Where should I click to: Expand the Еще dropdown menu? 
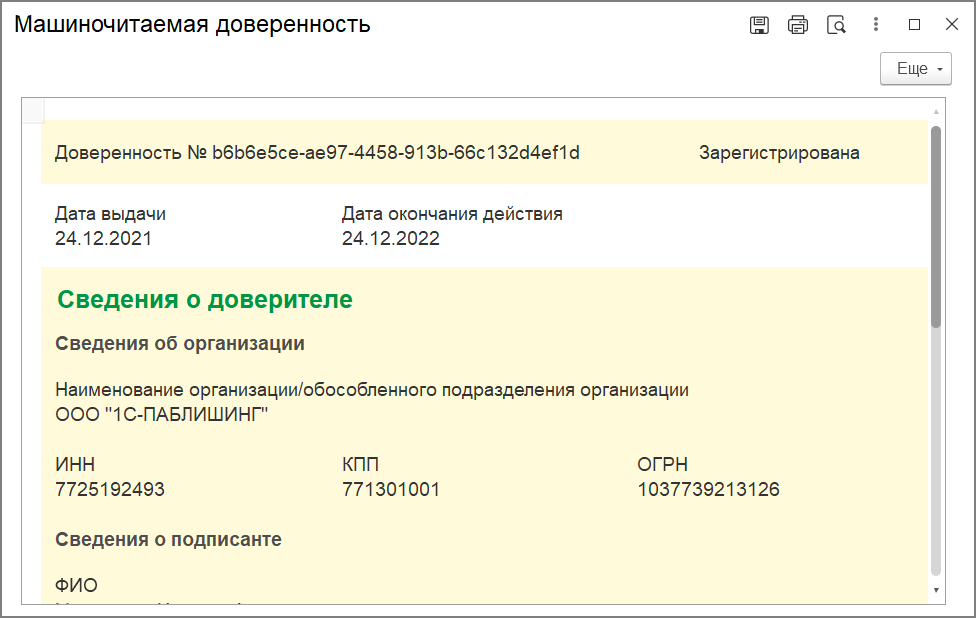(x=915, y=69)
